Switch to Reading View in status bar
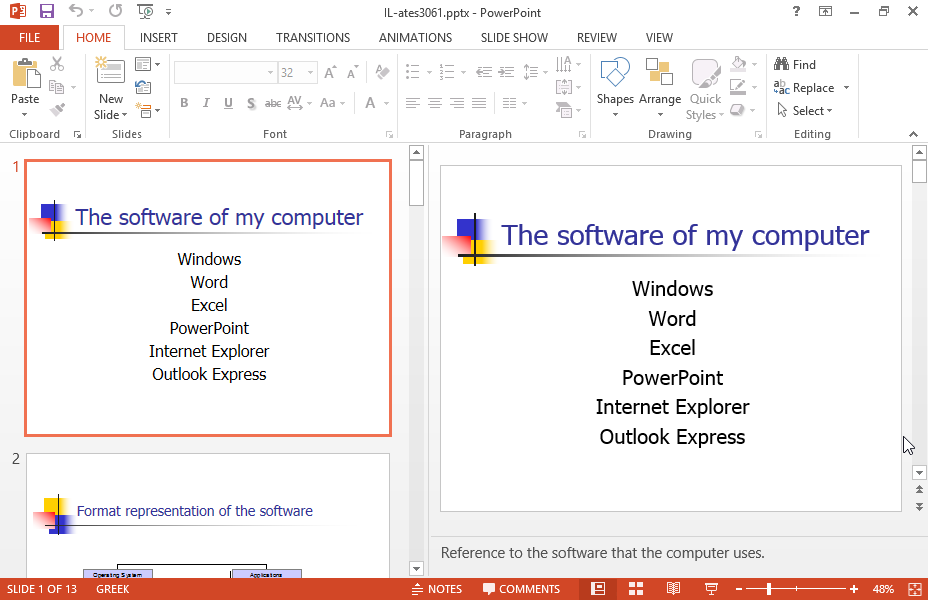Image resolution: width=928 pixels, height=600 pixels. [x=674, y=589]
